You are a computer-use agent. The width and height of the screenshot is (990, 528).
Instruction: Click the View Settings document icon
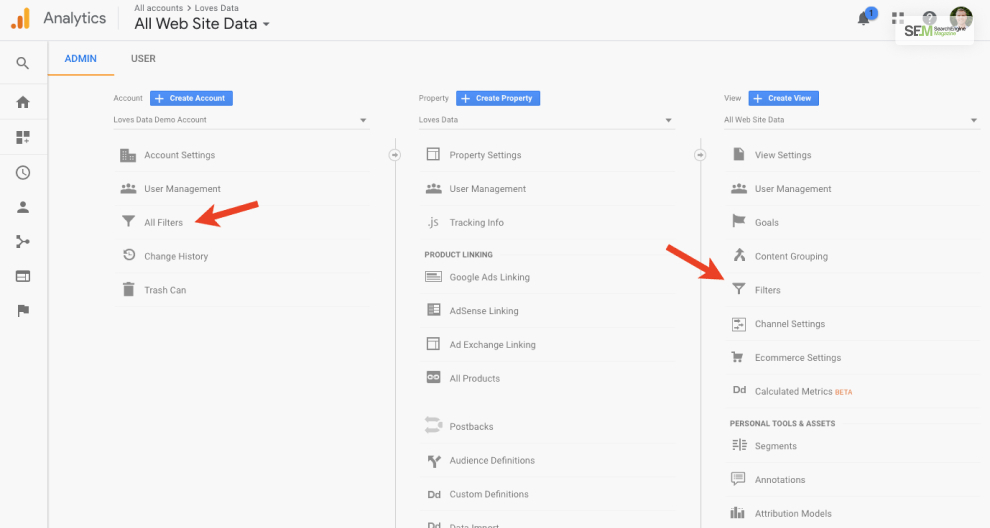[x=738, y=154]
